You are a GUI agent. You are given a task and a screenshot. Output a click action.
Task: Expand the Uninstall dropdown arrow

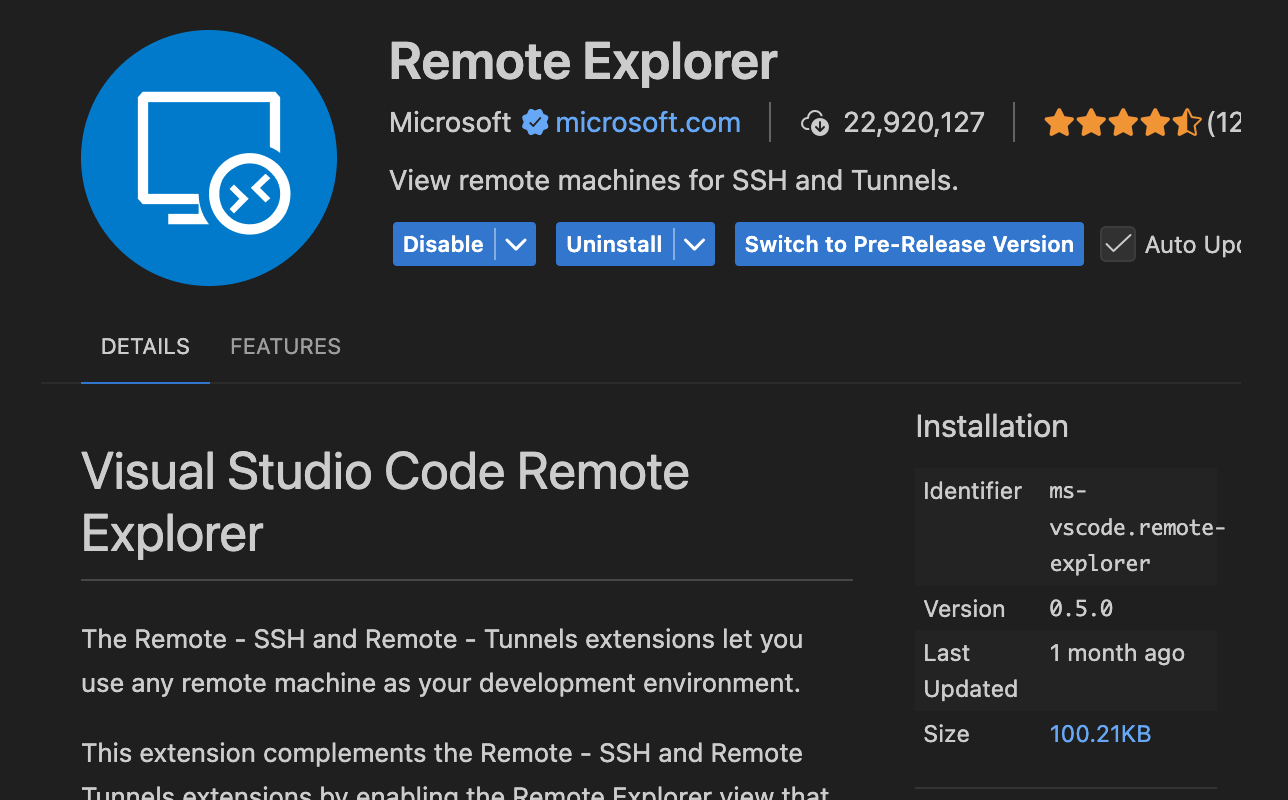pyautogui.click(x=695, y=244)
